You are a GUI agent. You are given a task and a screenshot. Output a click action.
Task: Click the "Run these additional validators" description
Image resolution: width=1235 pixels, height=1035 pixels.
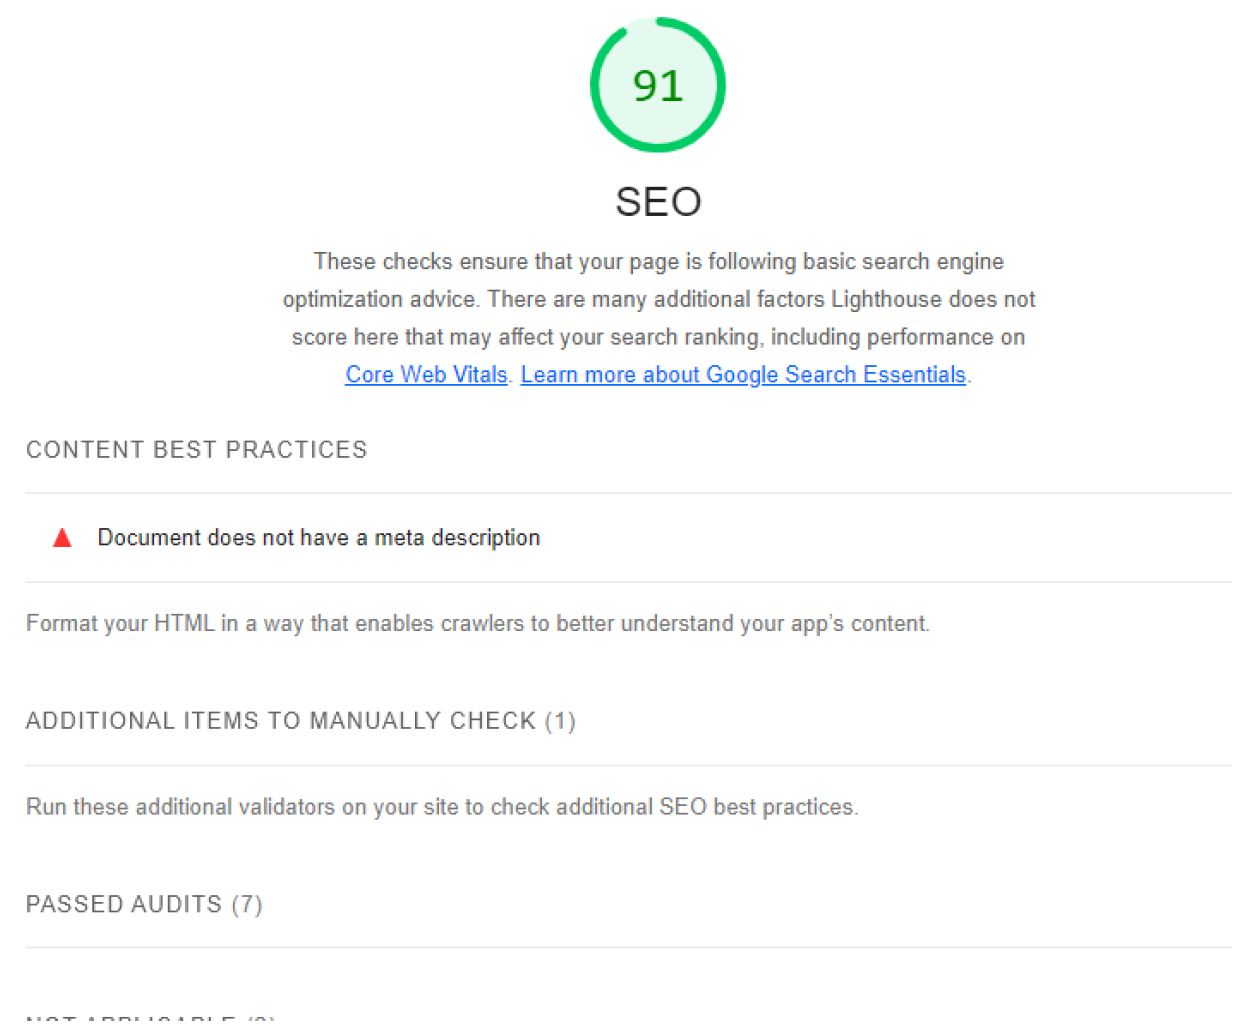coord(441,807)
